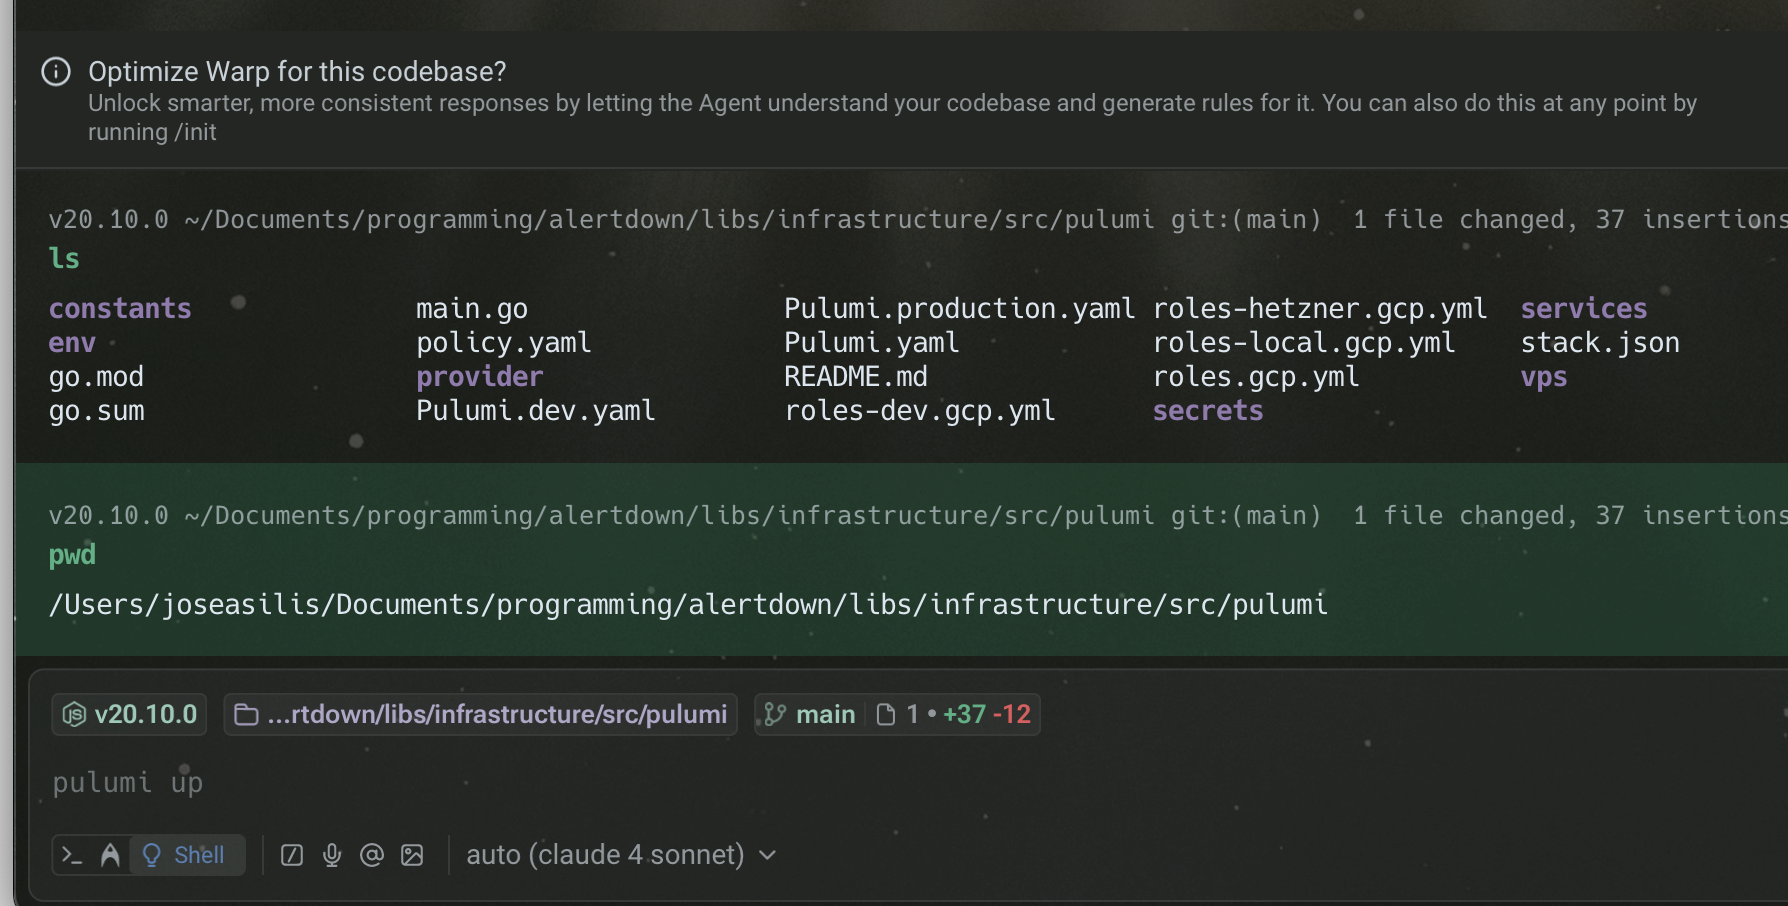Click the services directory name
Screen dimensions: 1788x906
(x=1584, y=308)
